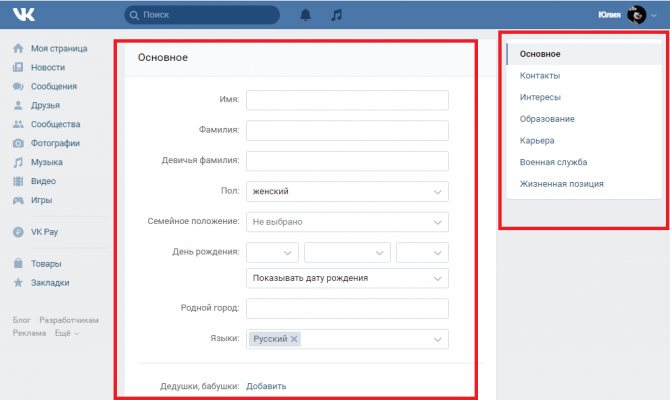Screen dimensions: 670x400
Task: Open notifications bell icon
Action: point(305,15)
